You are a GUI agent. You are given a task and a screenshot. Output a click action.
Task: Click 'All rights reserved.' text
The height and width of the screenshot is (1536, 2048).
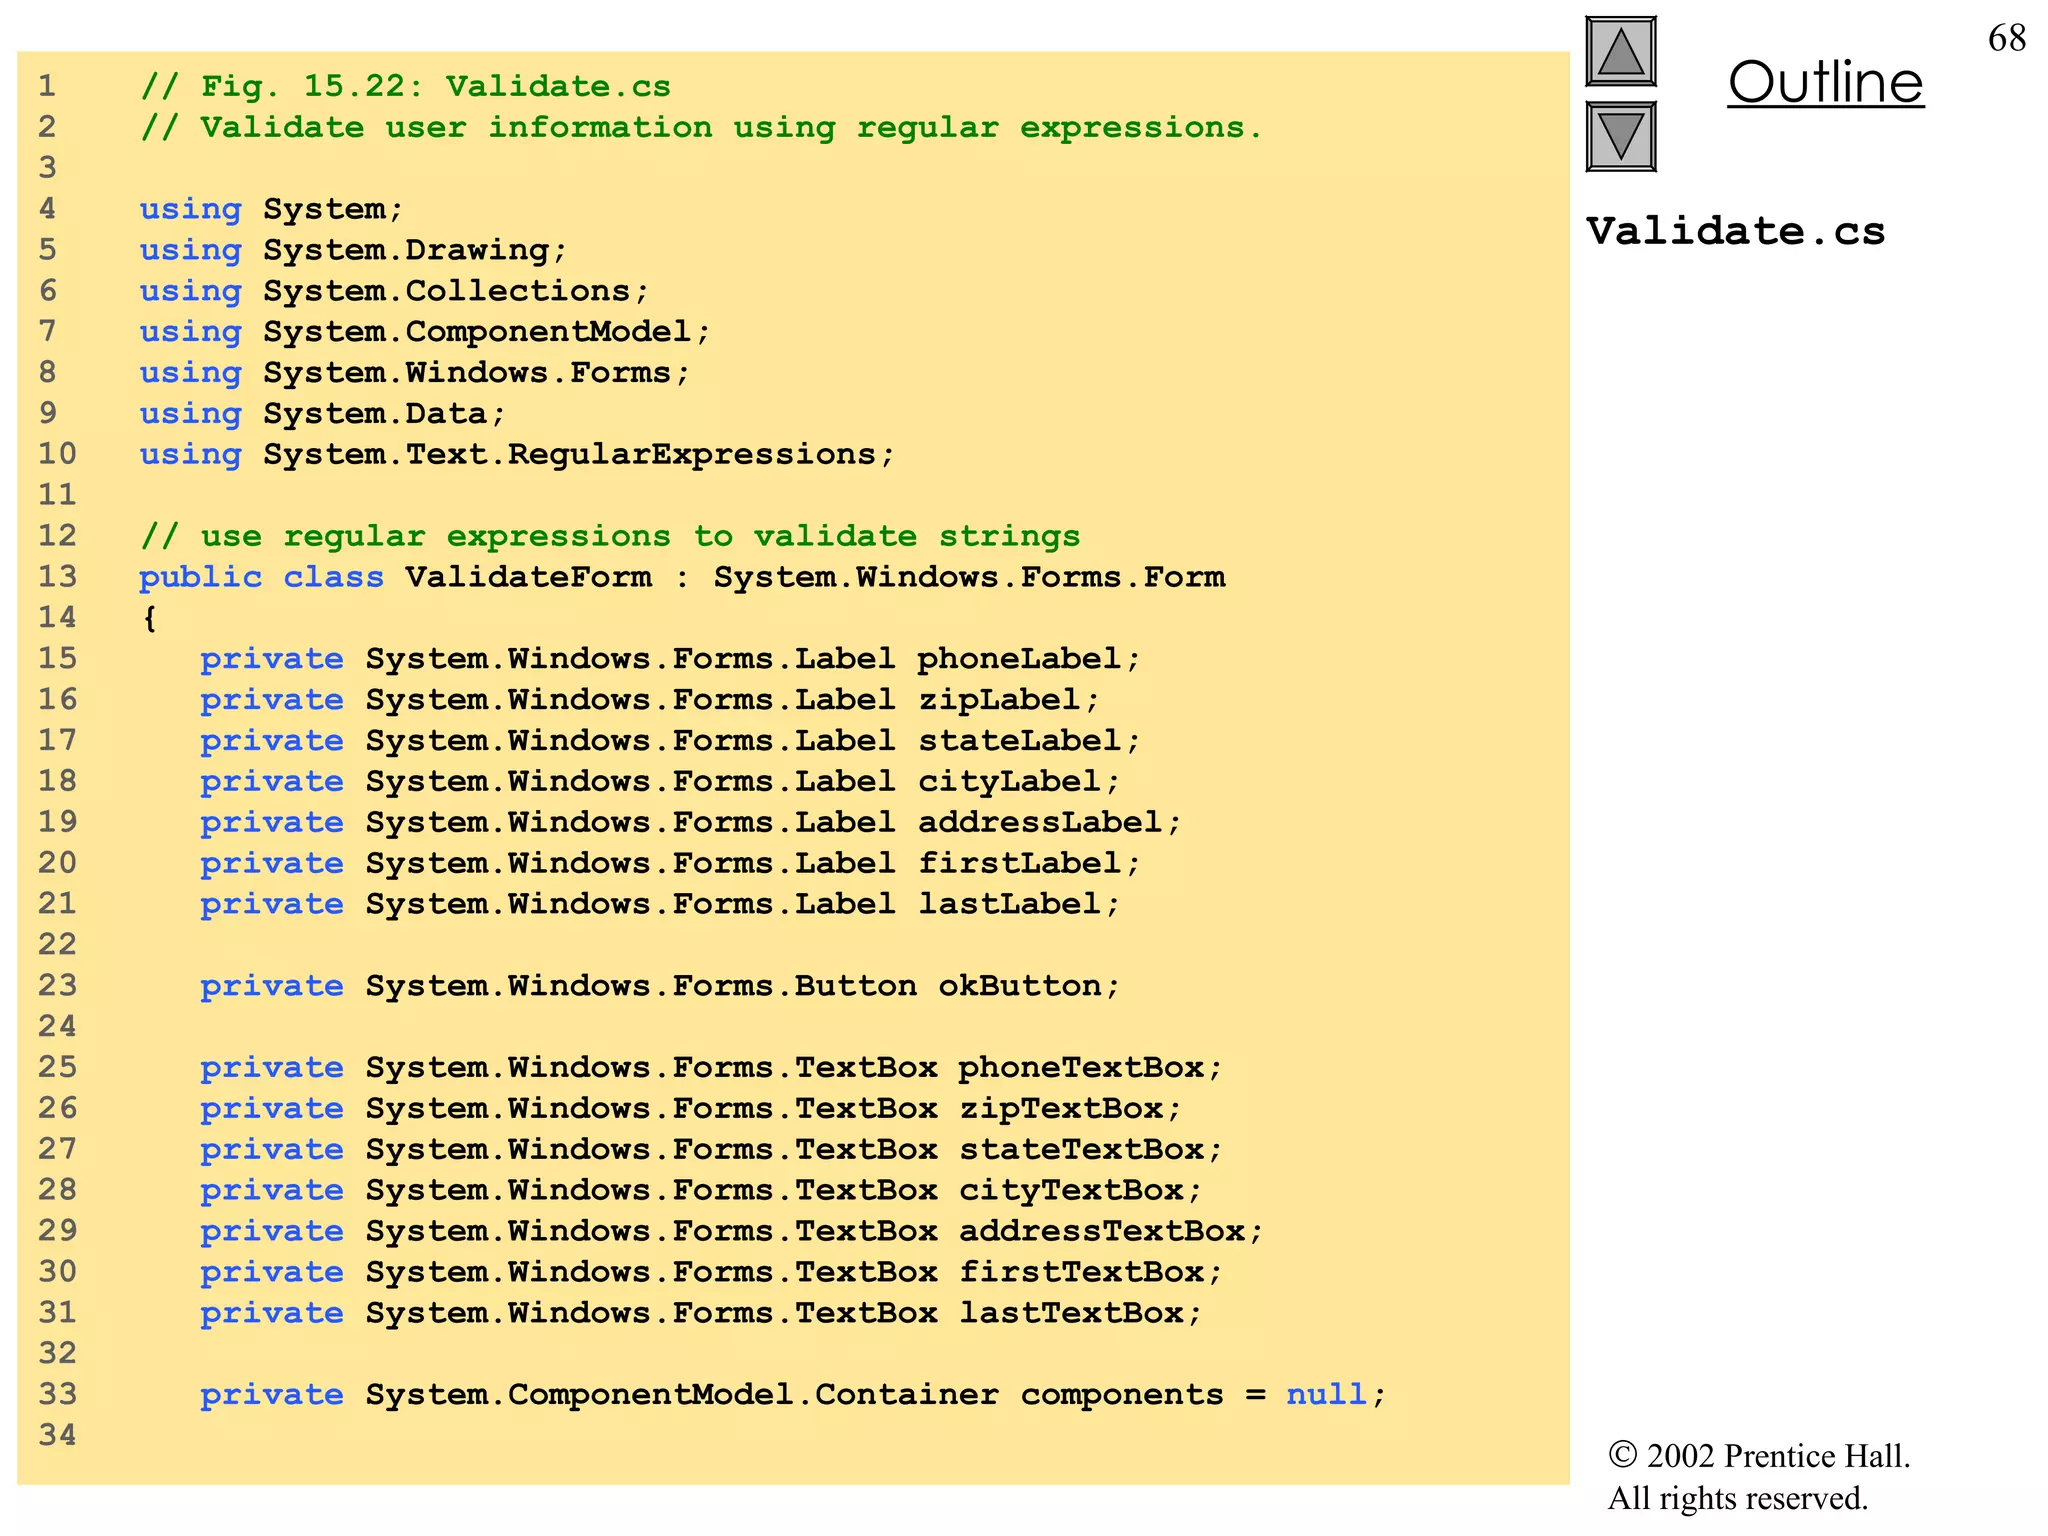point(1738,1499)
